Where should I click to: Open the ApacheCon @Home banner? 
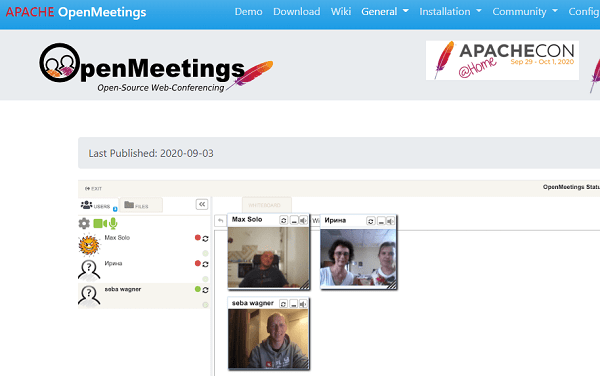[502, 60]
